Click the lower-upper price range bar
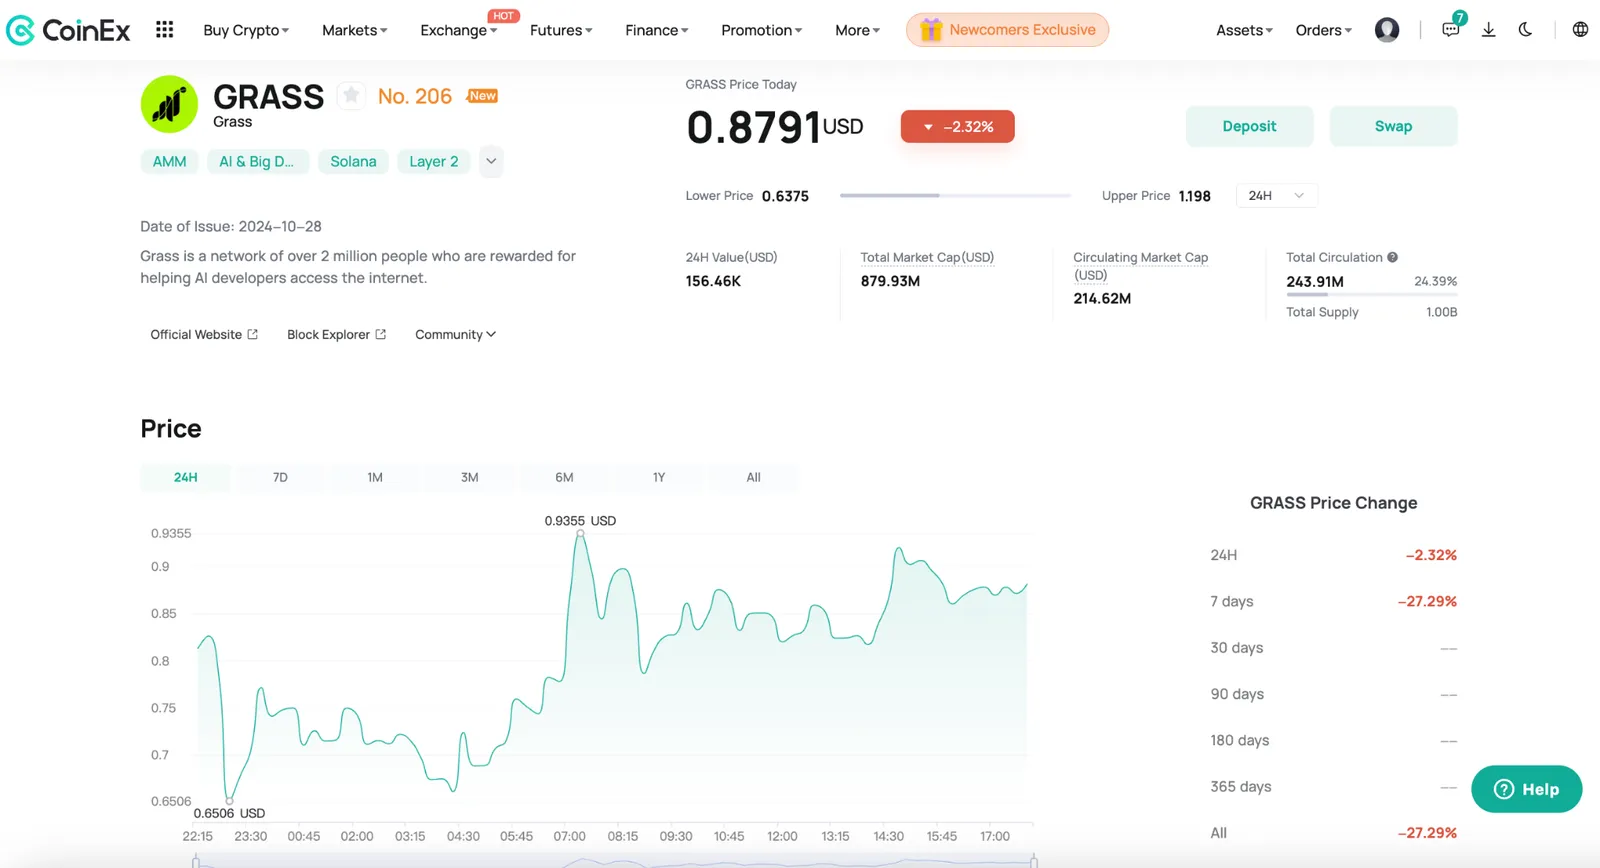 click(x=955, y=196)
